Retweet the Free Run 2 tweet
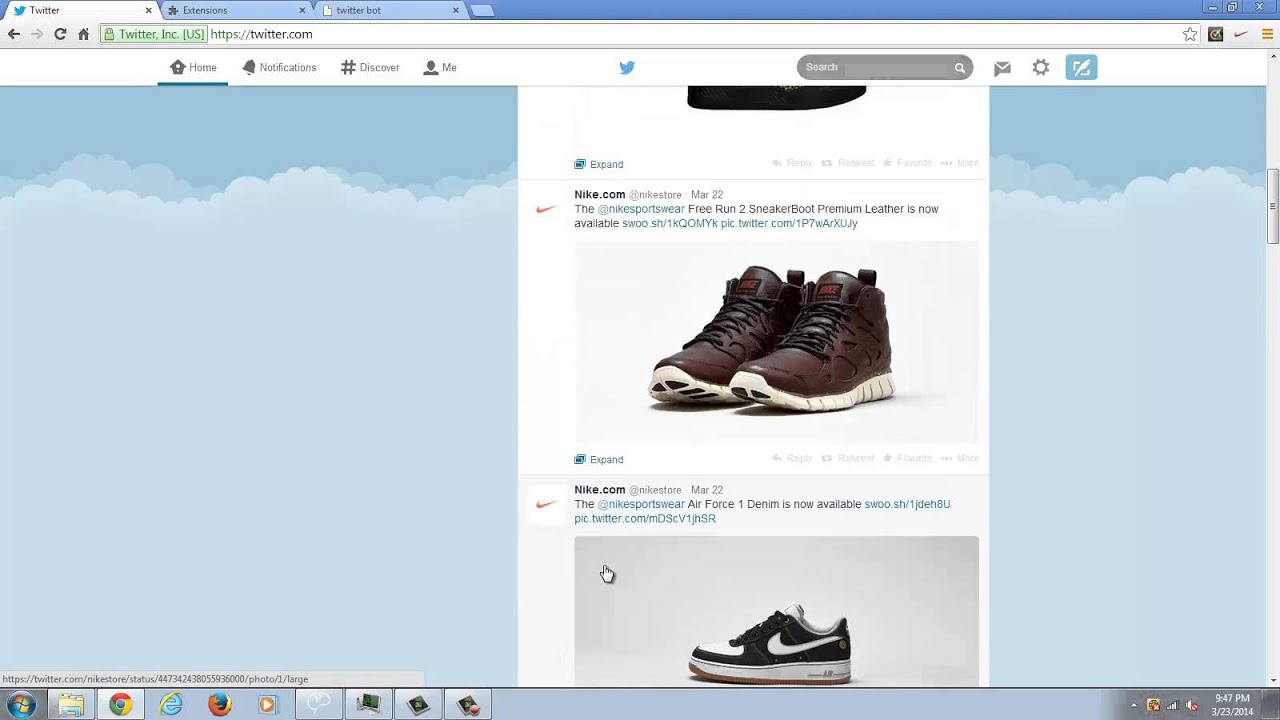This screenshot has height=720, width=1280. pos(848,459)
